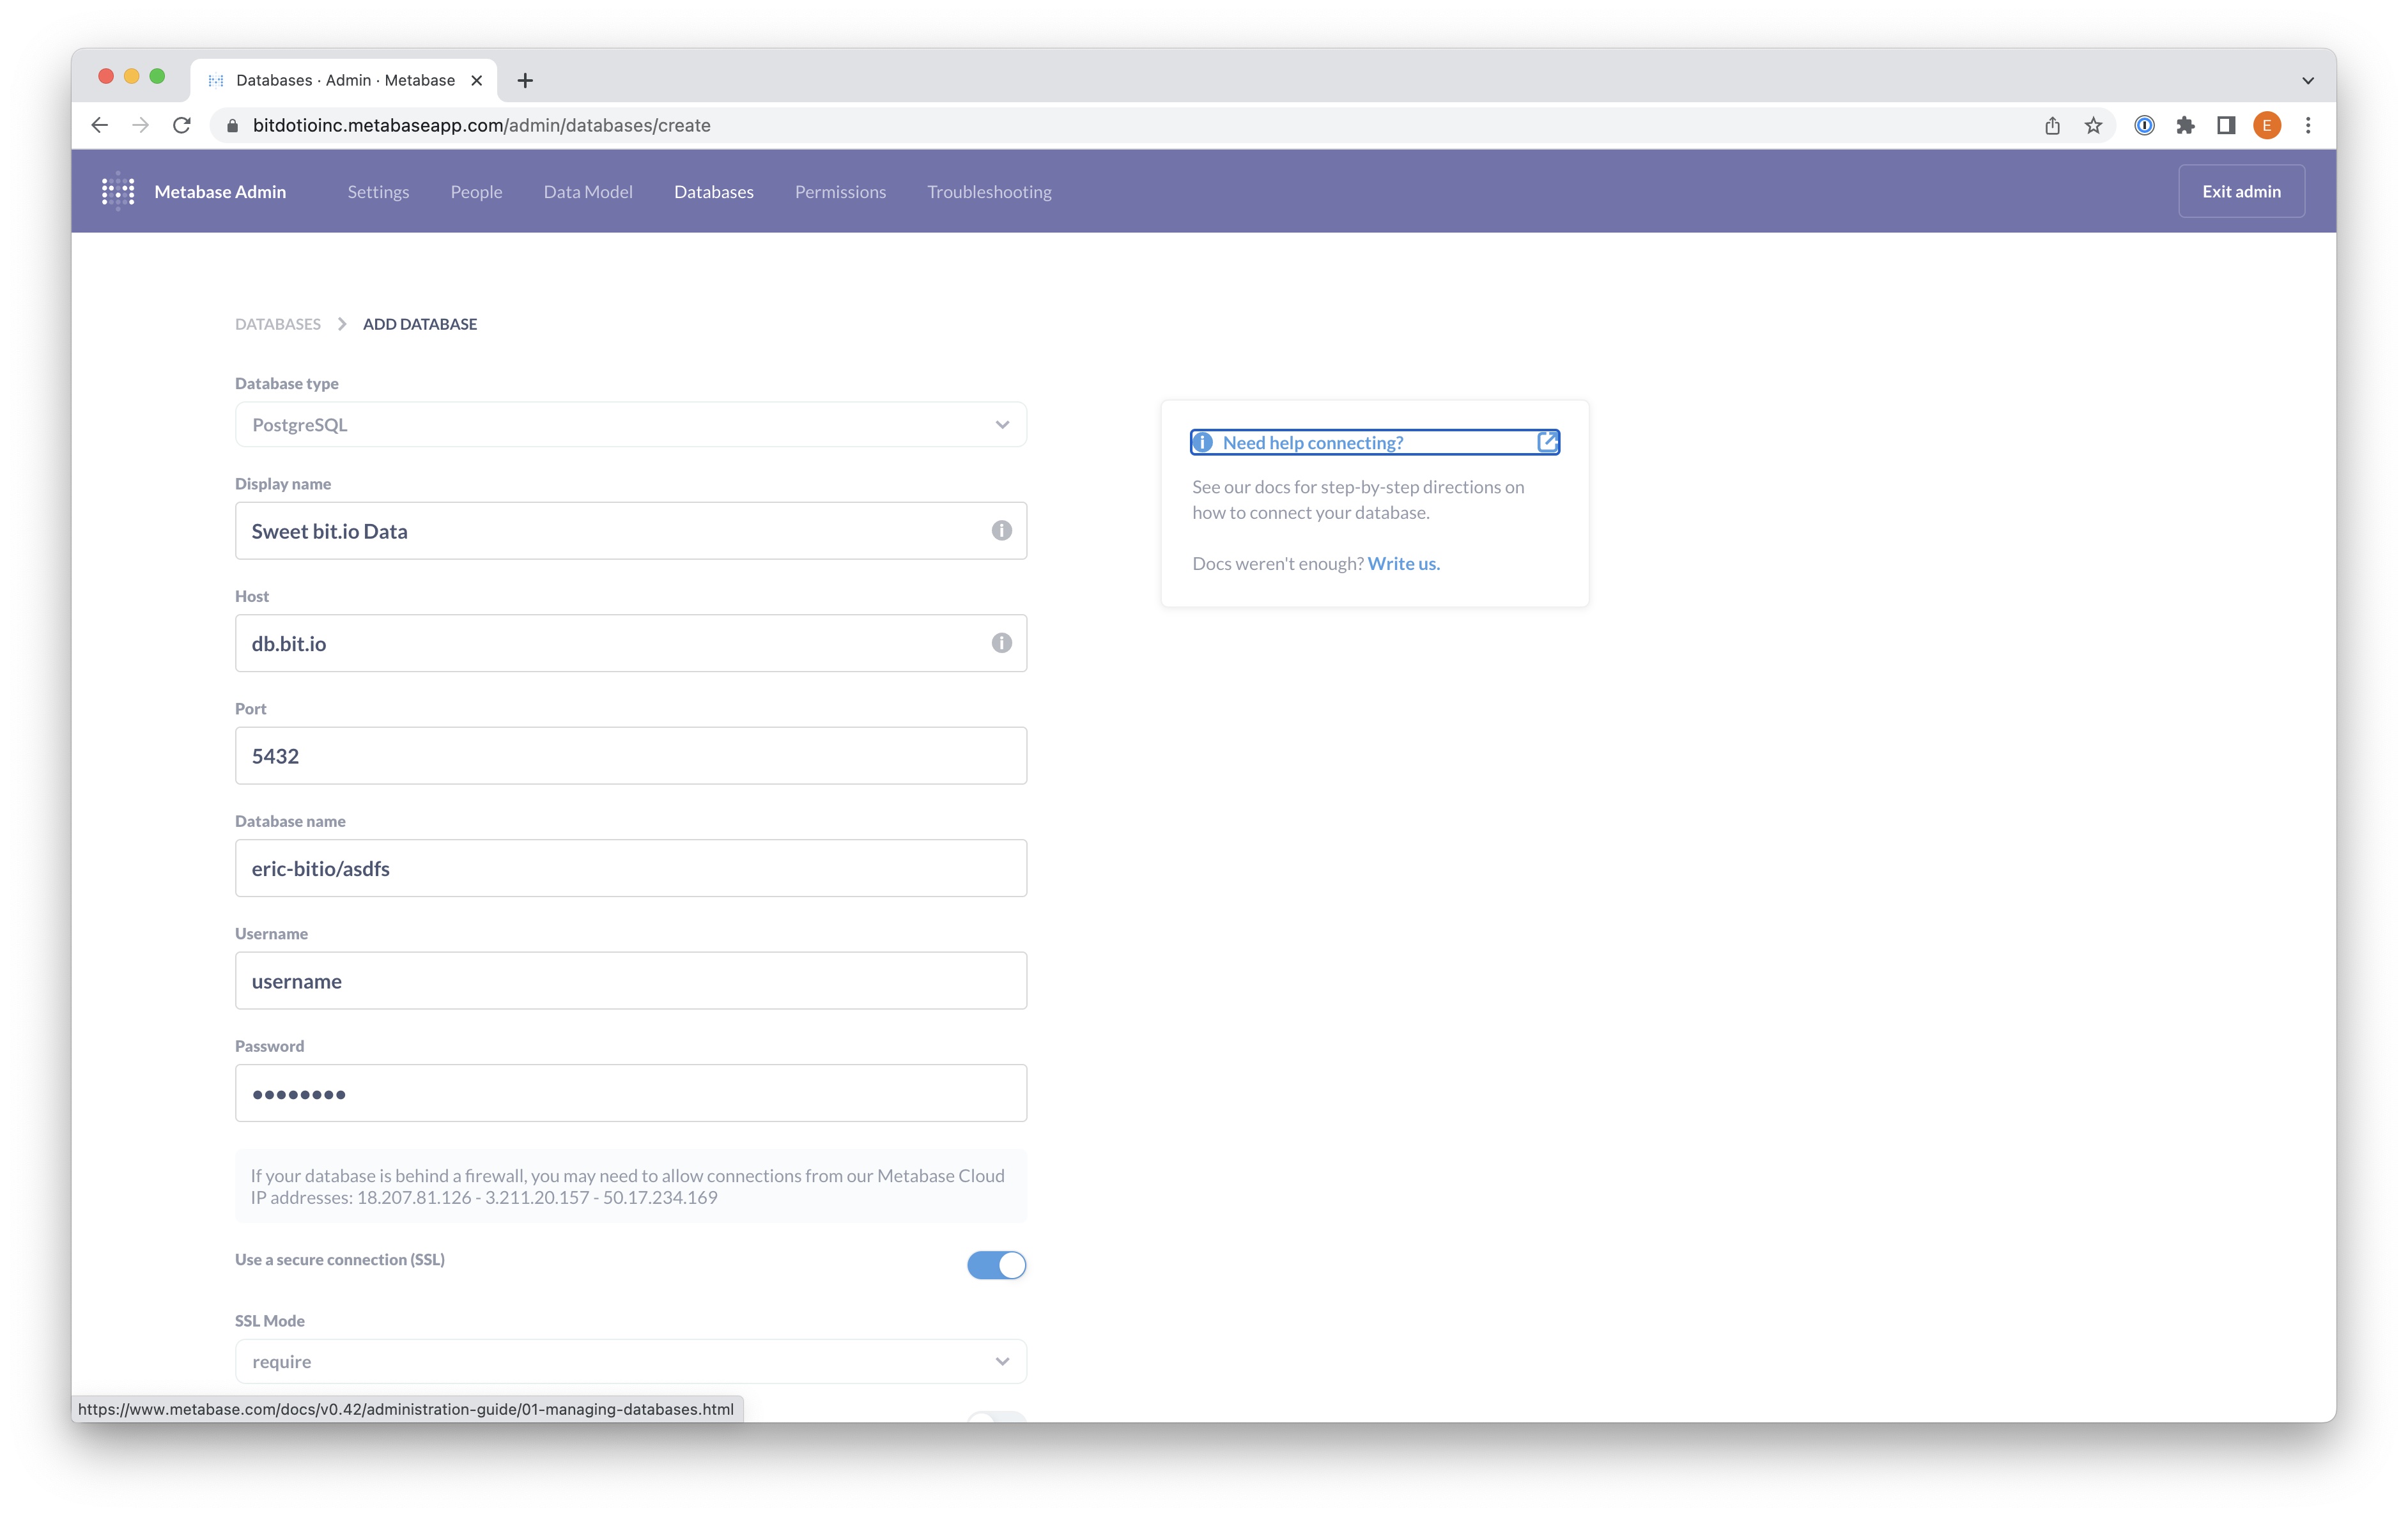Open the Database type PostgreSQL dropdown
Image resolution: width=2408 pixels, height=1517 pixels.
coord(630,425)
